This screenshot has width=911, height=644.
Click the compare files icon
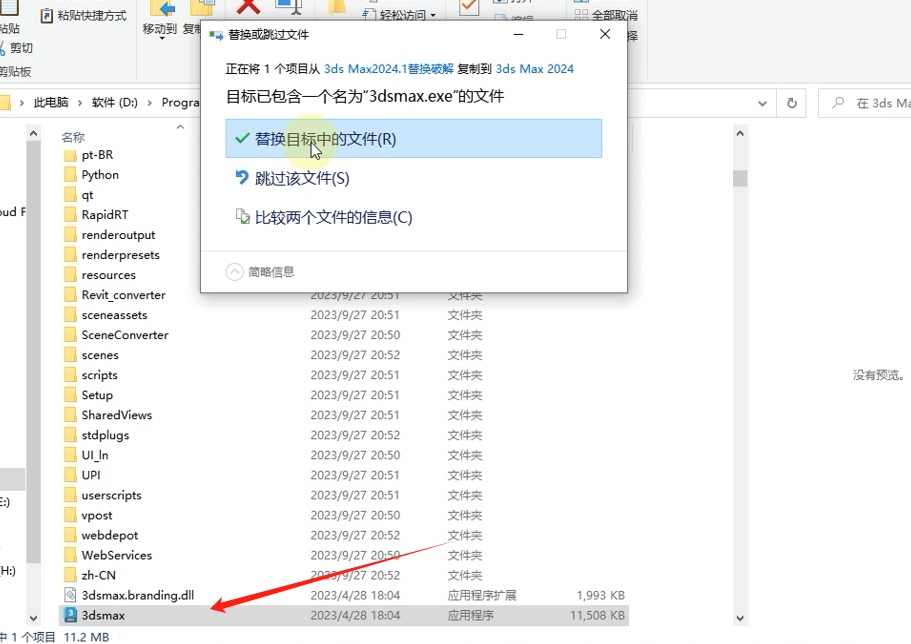[242, 216]
